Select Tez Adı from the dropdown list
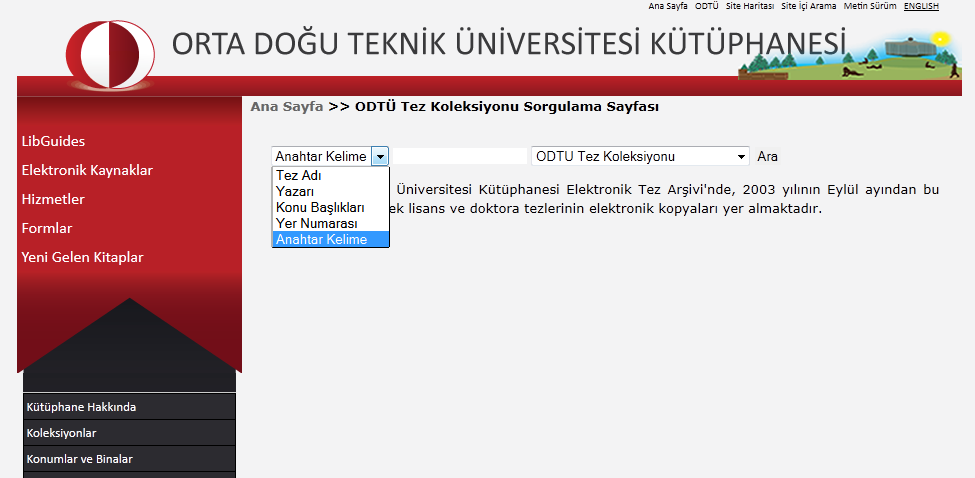Viewport: 975px width, 478px height. click(x=330, y=176)
